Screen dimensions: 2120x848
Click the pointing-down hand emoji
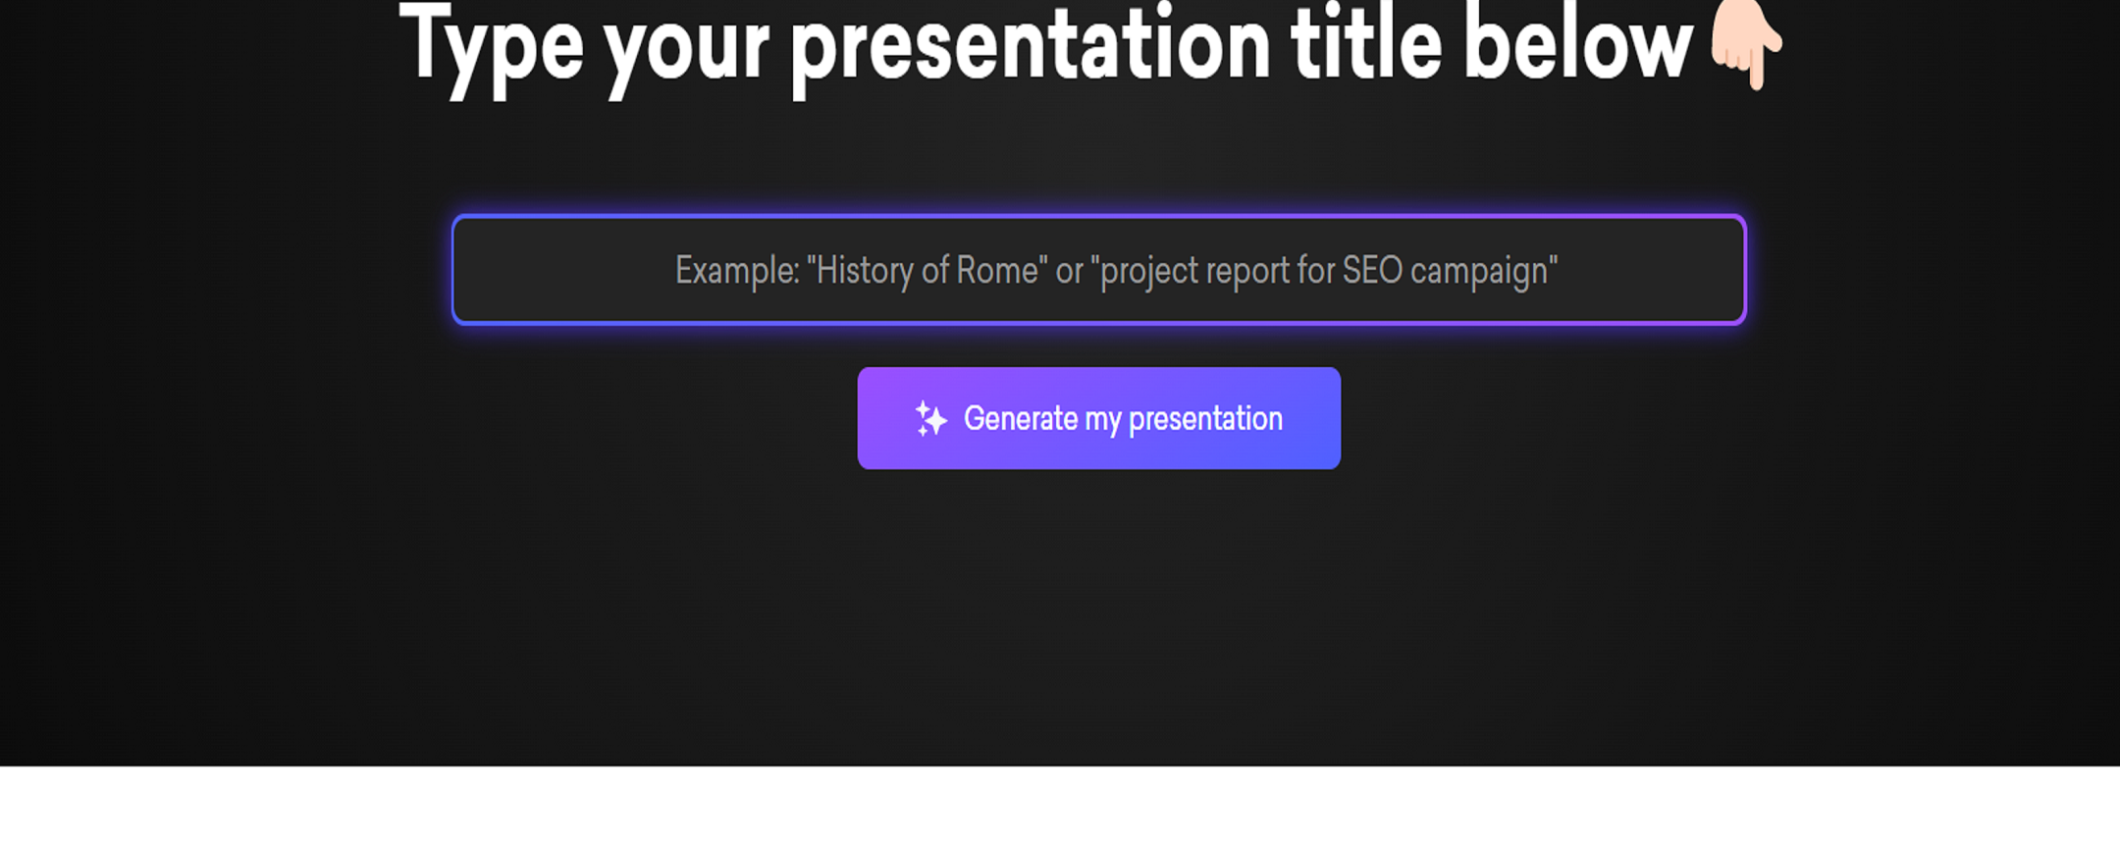(x=1745, y=43)
